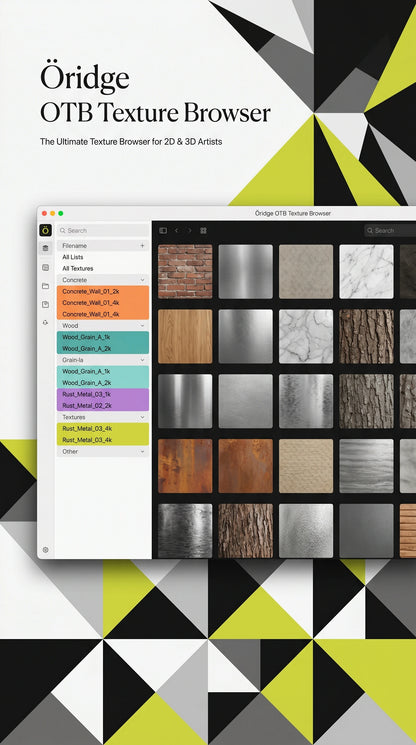Open the red brick wall texture thumbnail
The height and width of the screenshot is (745, 416).
185,271
